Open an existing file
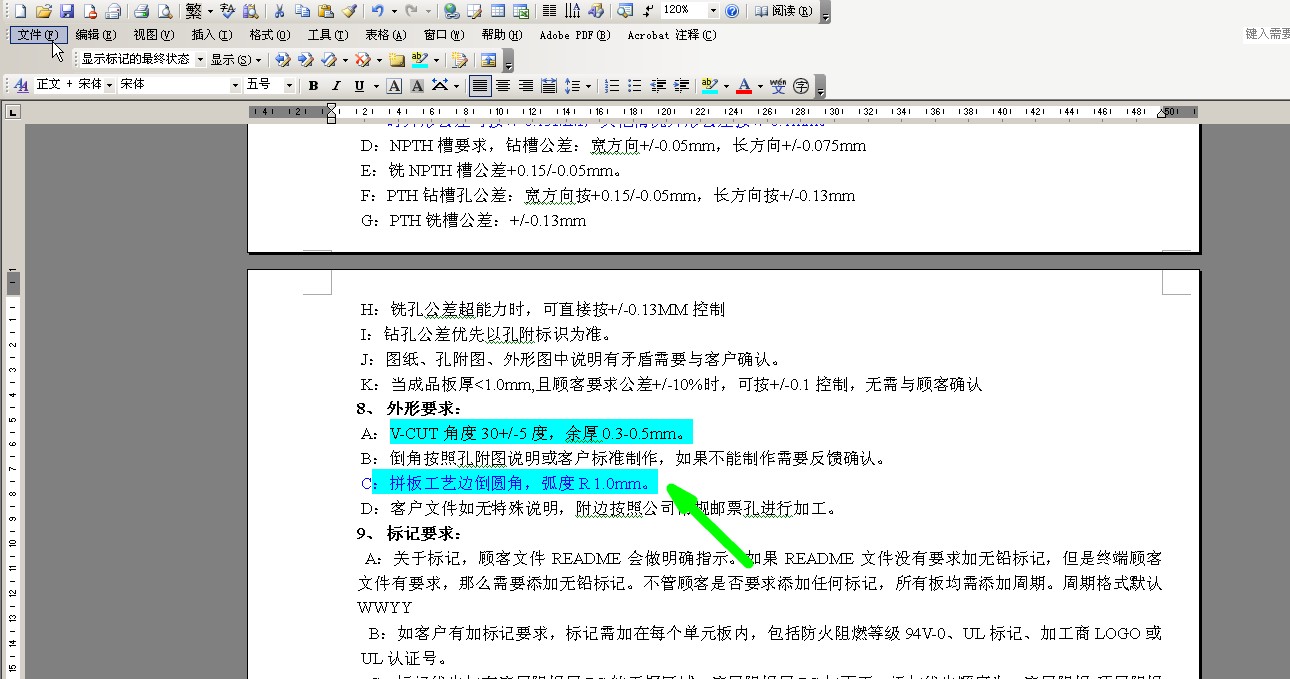Screen dimensions: 1290x679 click(43, 11)
